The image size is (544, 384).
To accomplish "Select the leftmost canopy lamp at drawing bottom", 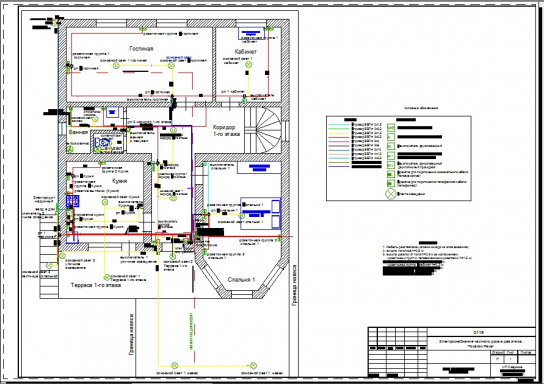I will click(175, 365).
